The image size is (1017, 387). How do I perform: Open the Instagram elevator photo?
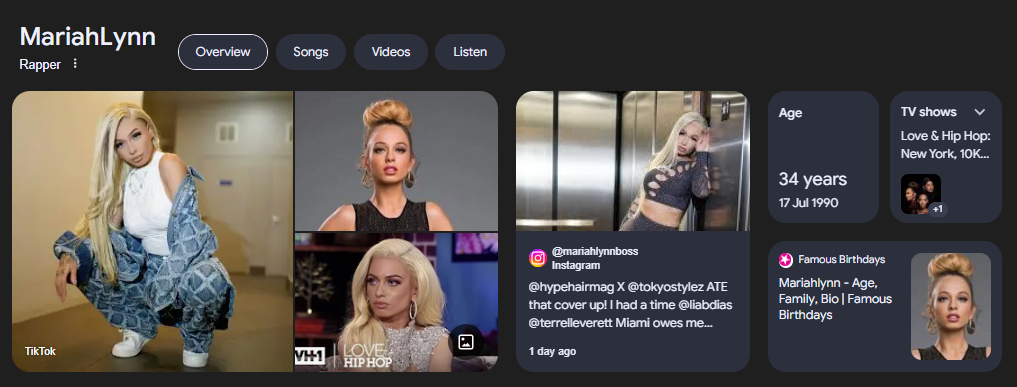(633, 161)
